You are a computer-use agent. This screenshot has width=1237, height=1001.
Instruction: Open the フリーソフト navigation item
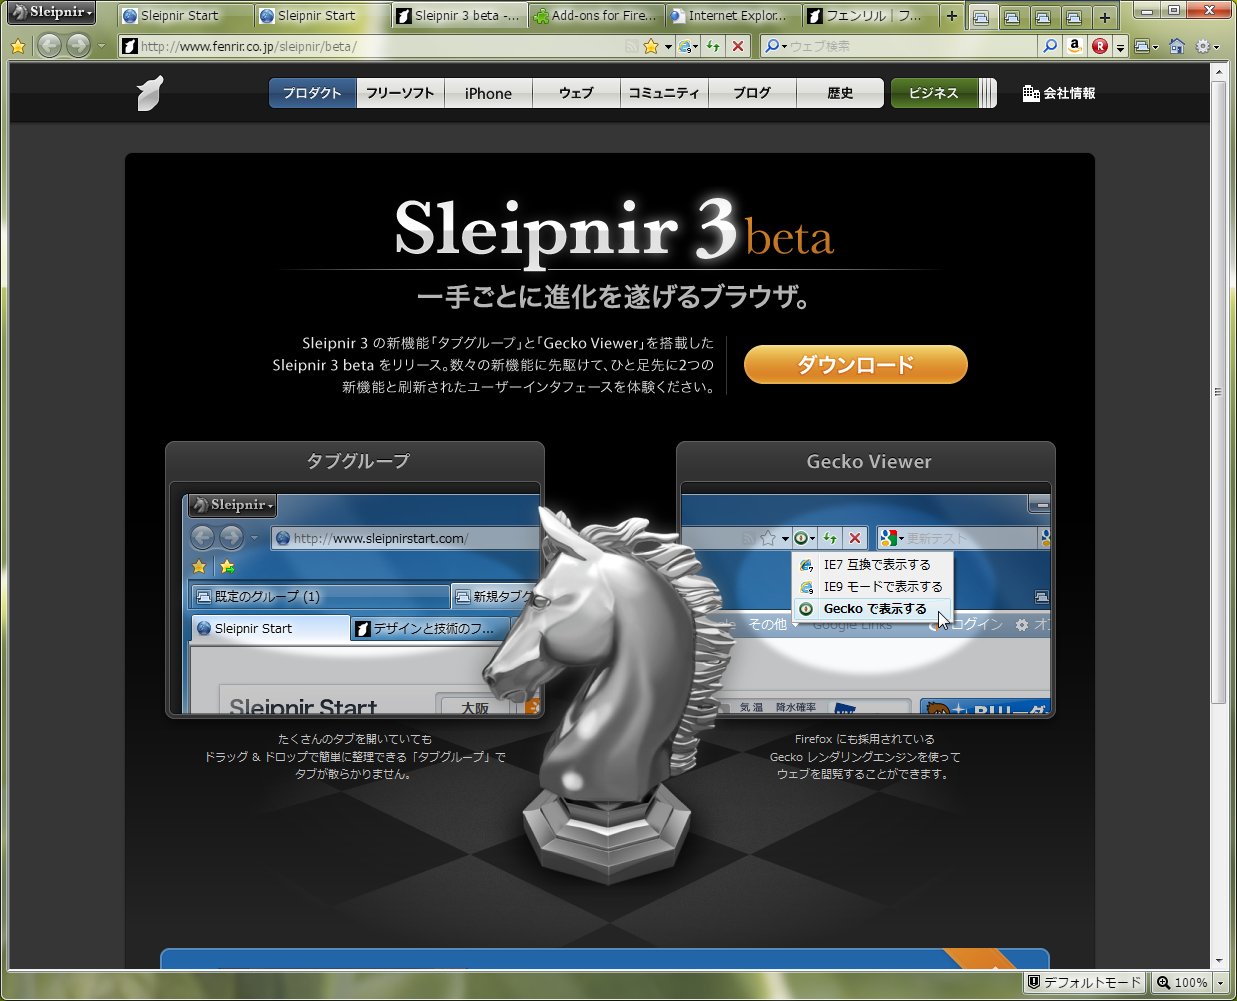[400, 93]
